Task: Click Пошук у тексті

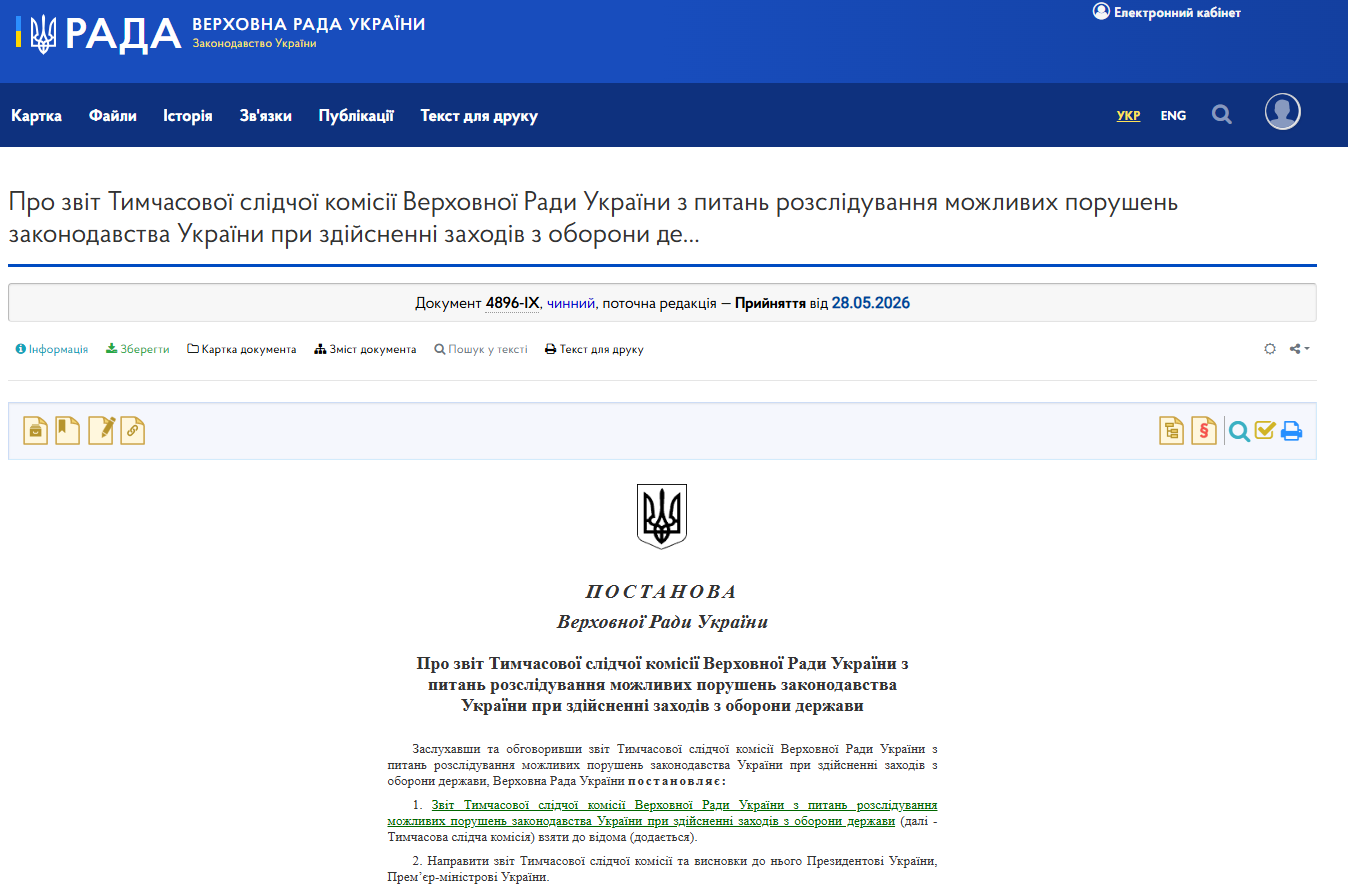Action: [x=481, y=349]
